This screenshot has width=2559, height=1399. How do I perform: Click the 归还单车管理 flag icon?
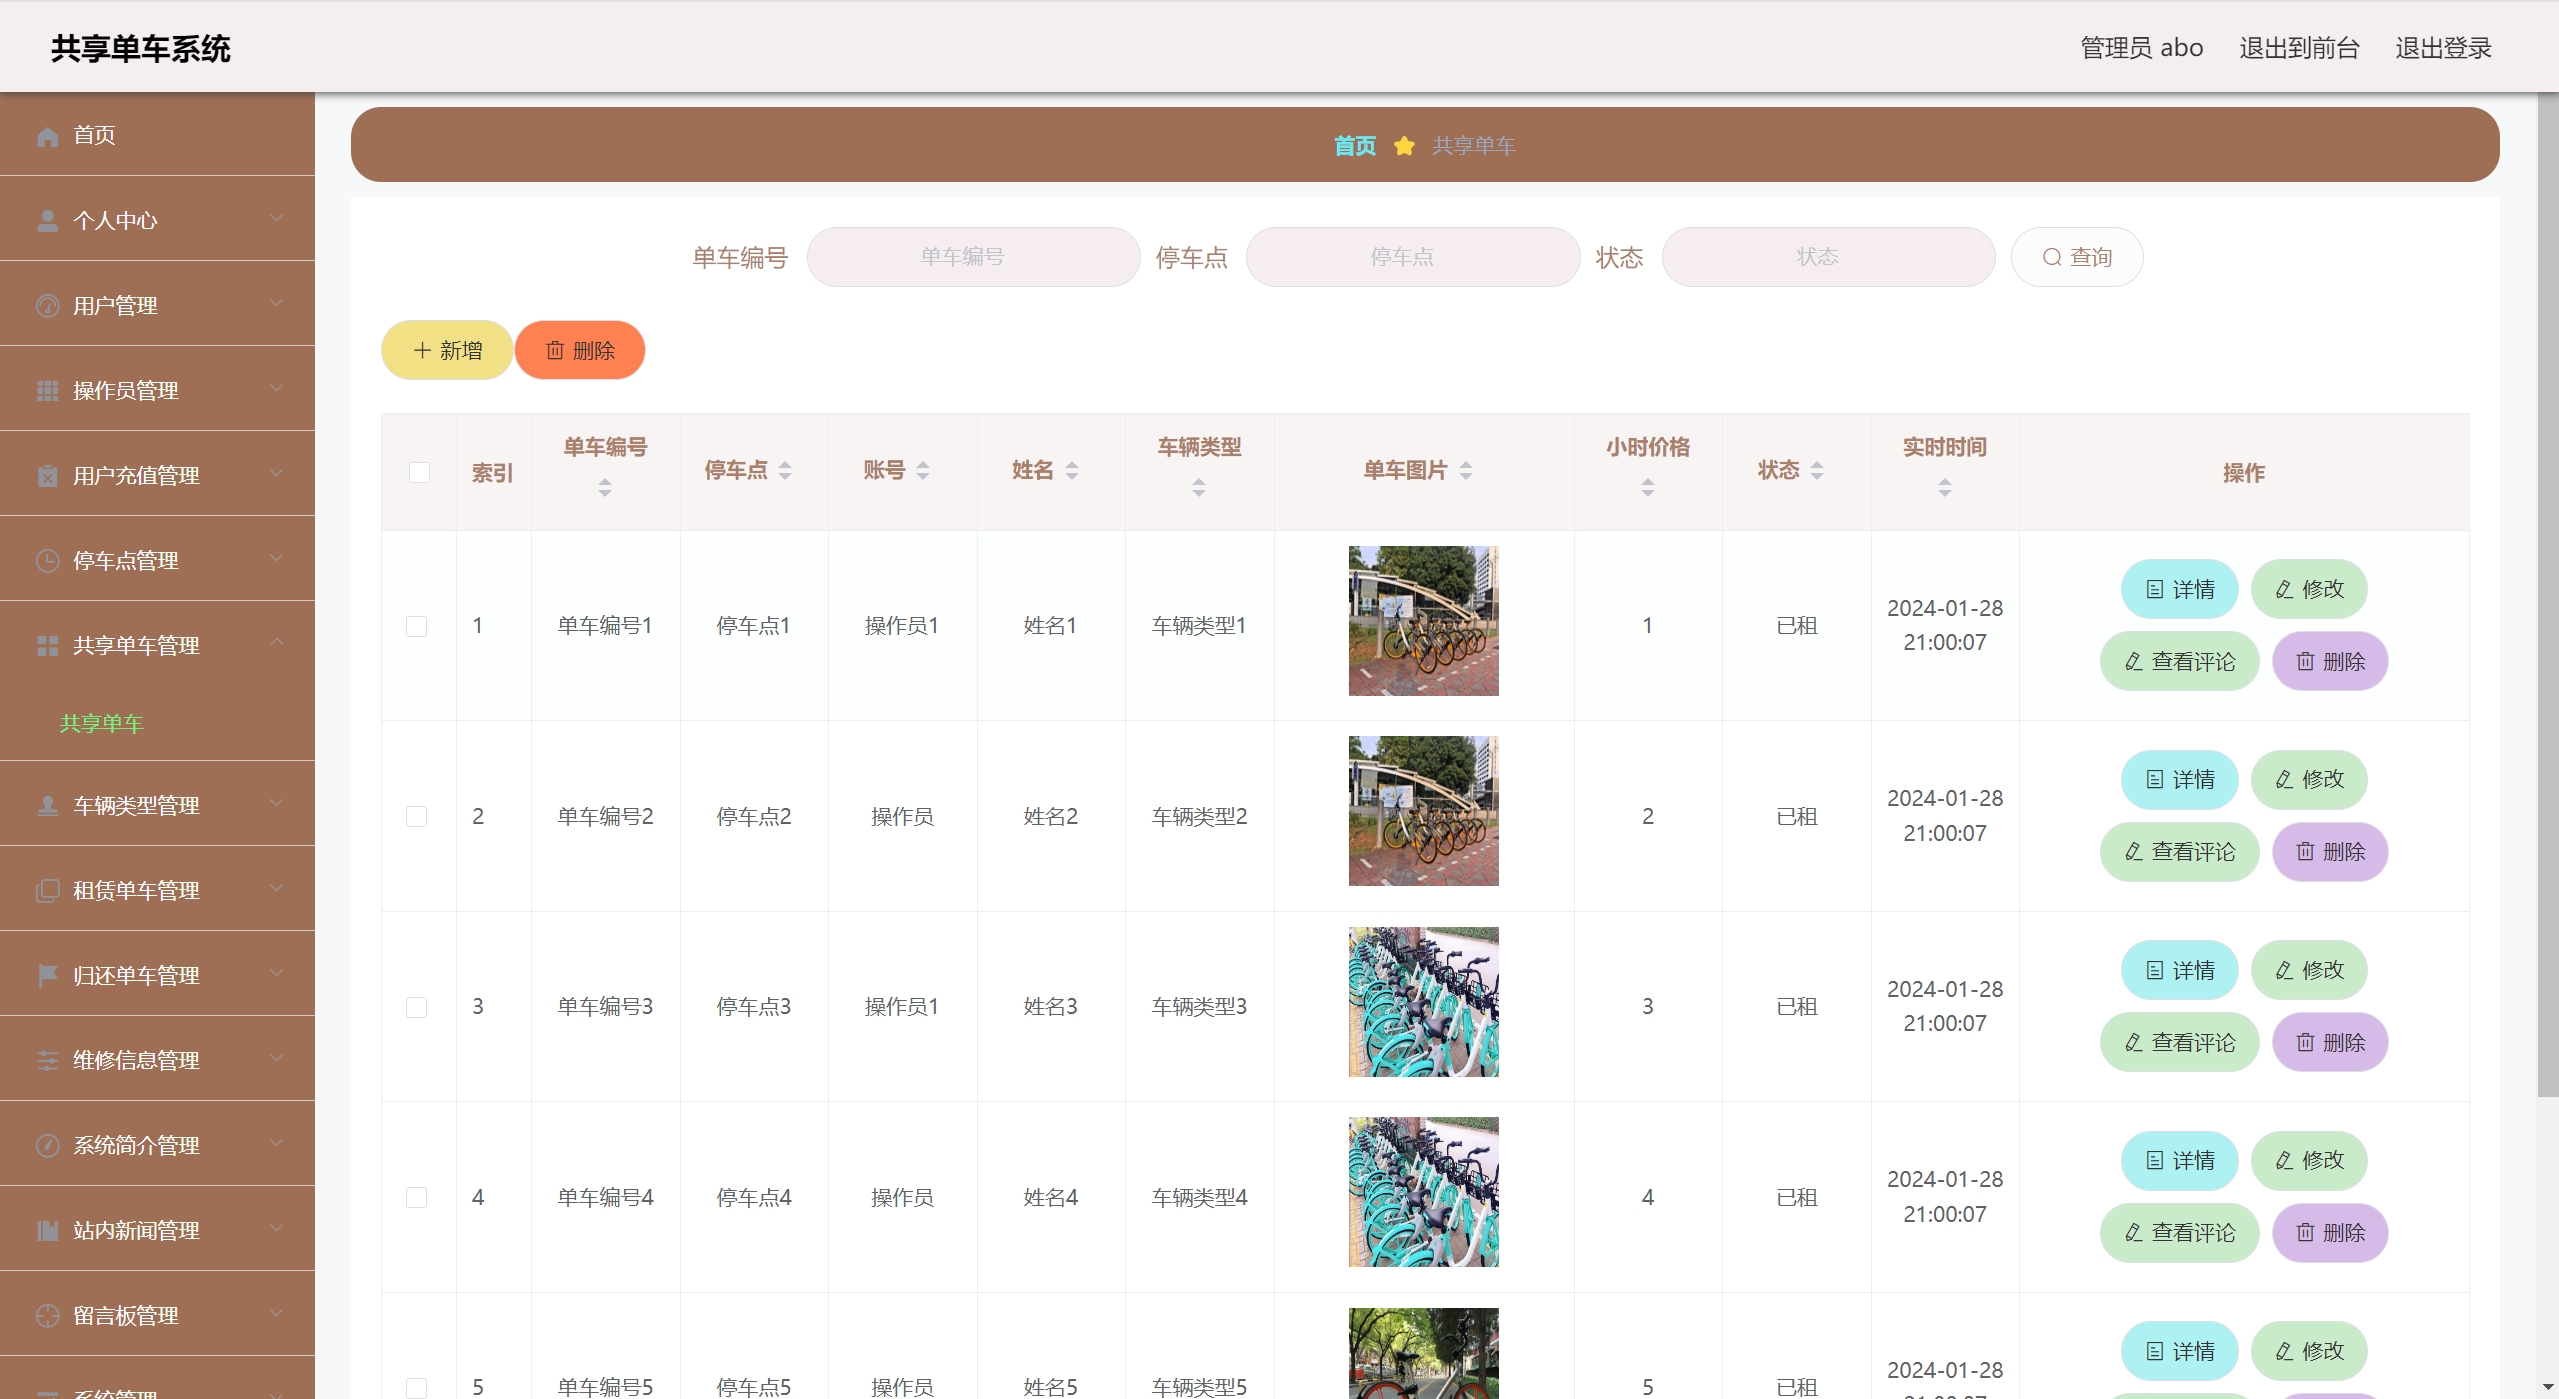(x=47, y=976)
